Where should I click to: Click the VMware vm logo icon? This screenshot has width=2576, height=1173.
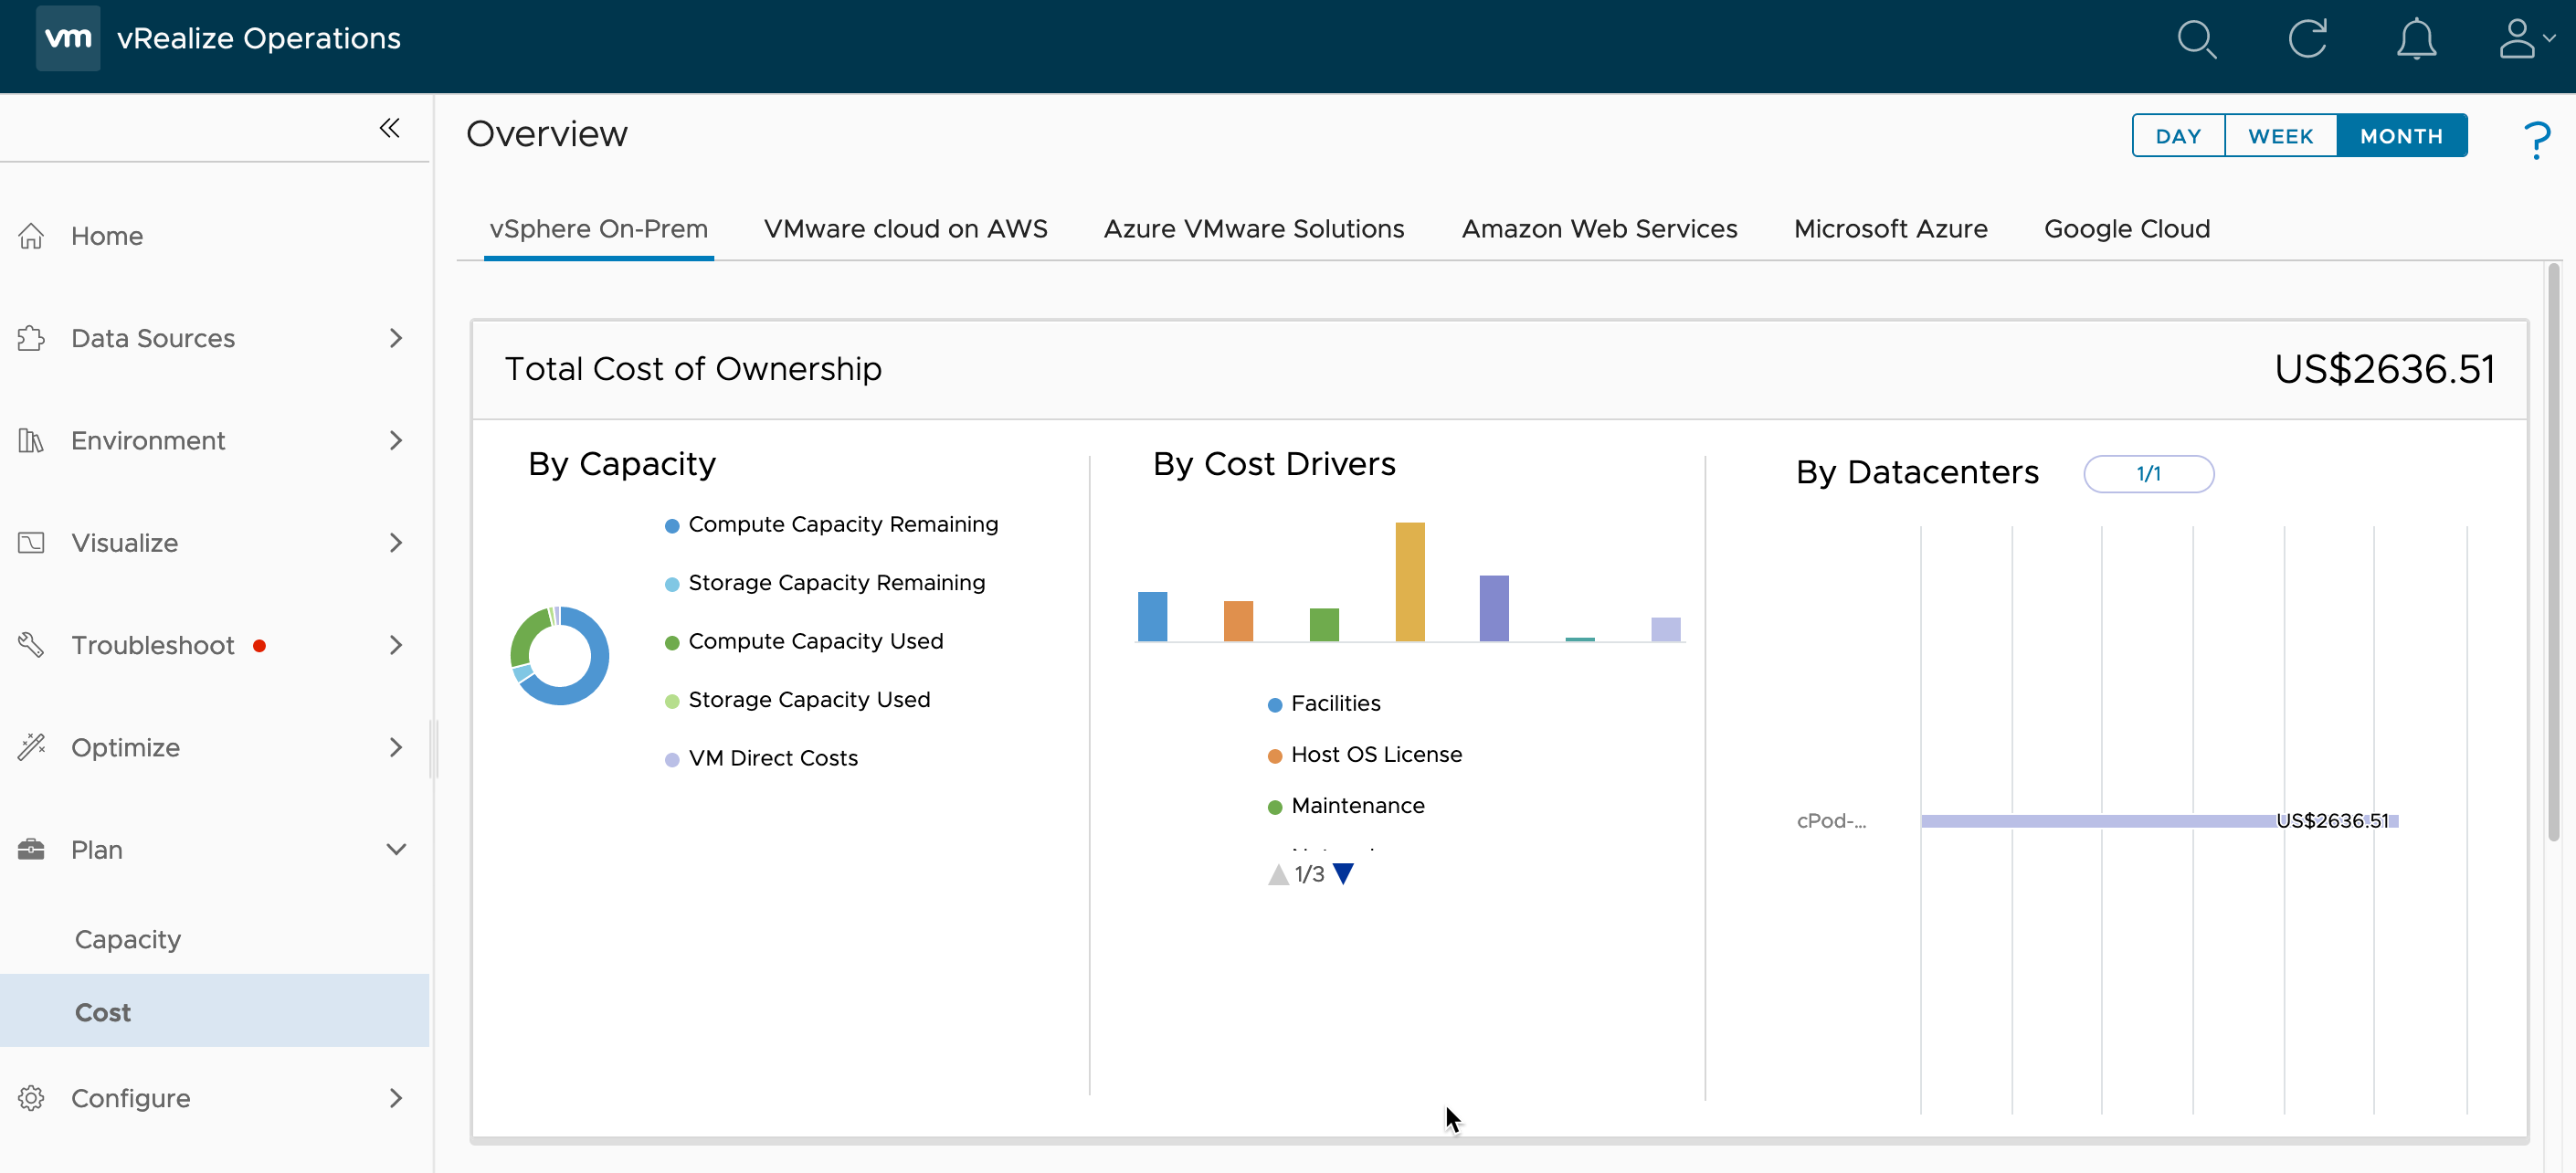[68, 38]
